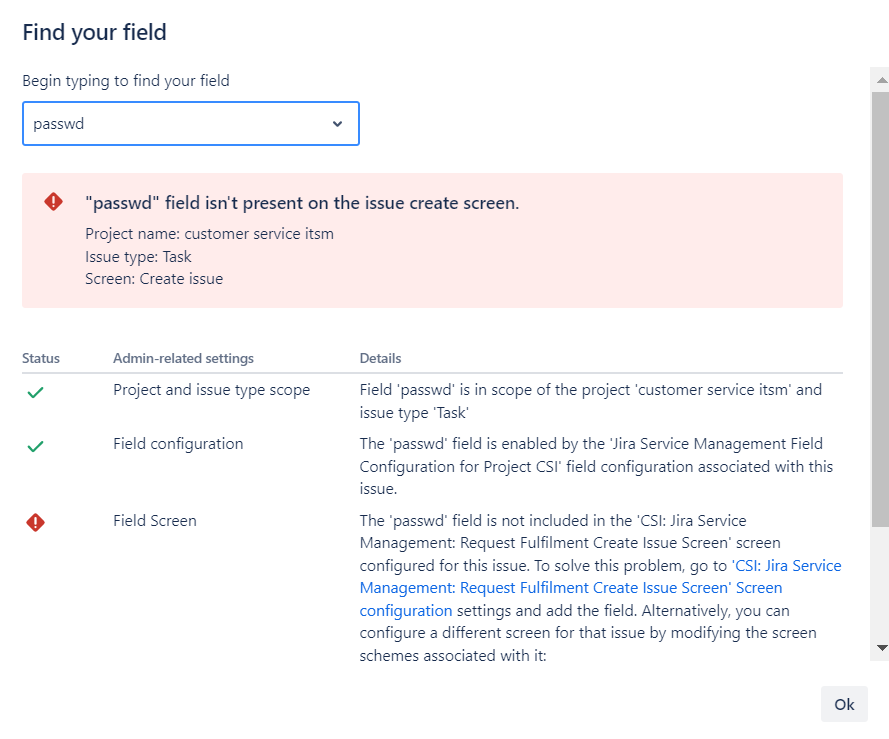Click 'Project name: customer service itsm' text
Image resolution: width=889 pixels, height=739 pixels.
(x=209, y=234)
